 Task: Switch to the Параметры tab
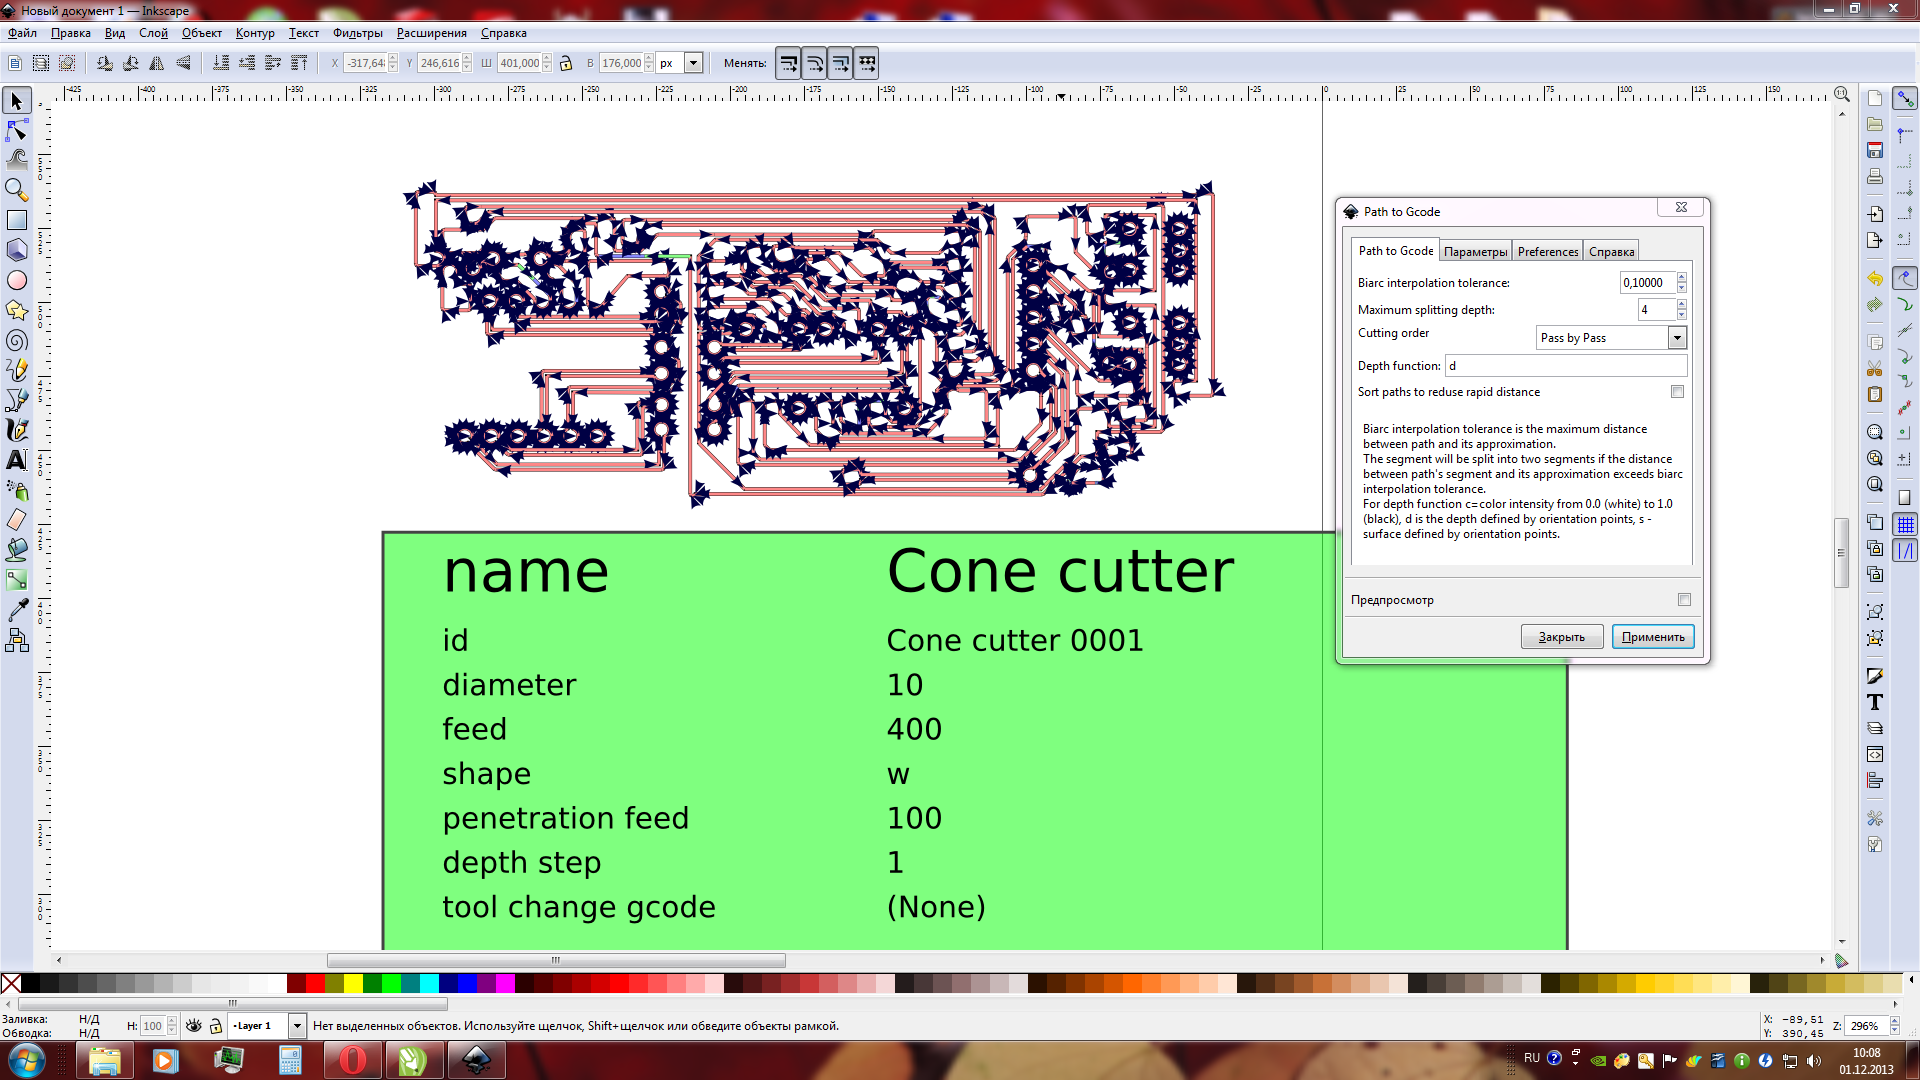point(1475,252)
